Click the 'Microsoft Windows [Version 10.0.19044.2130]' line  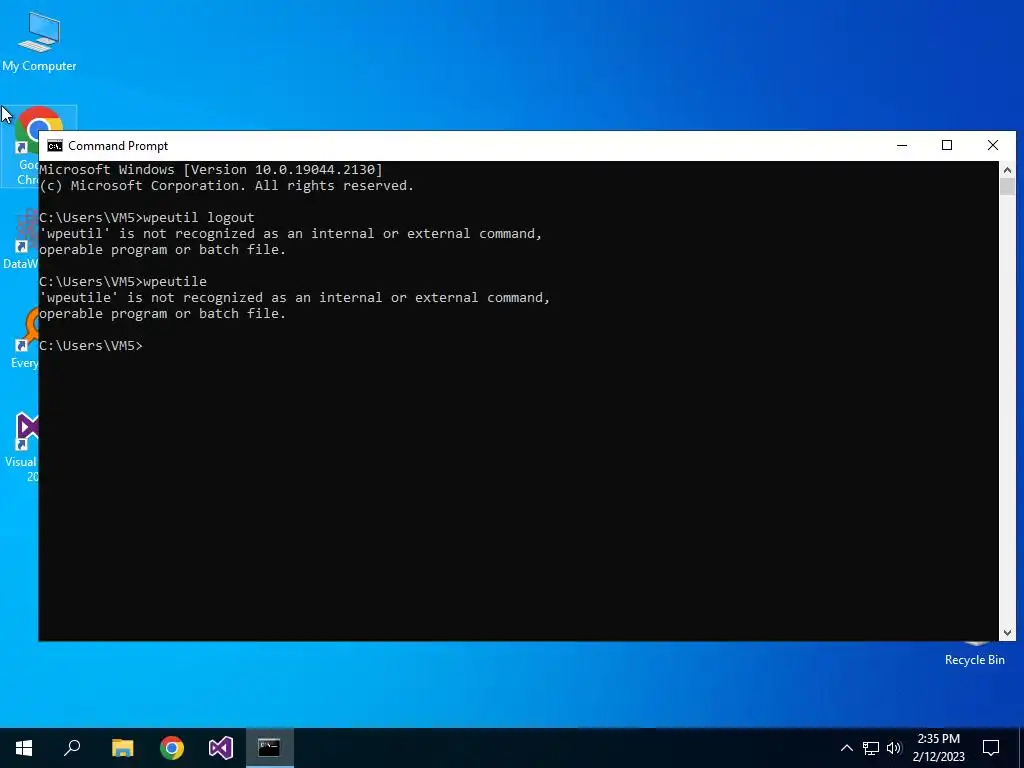[211, 170]
